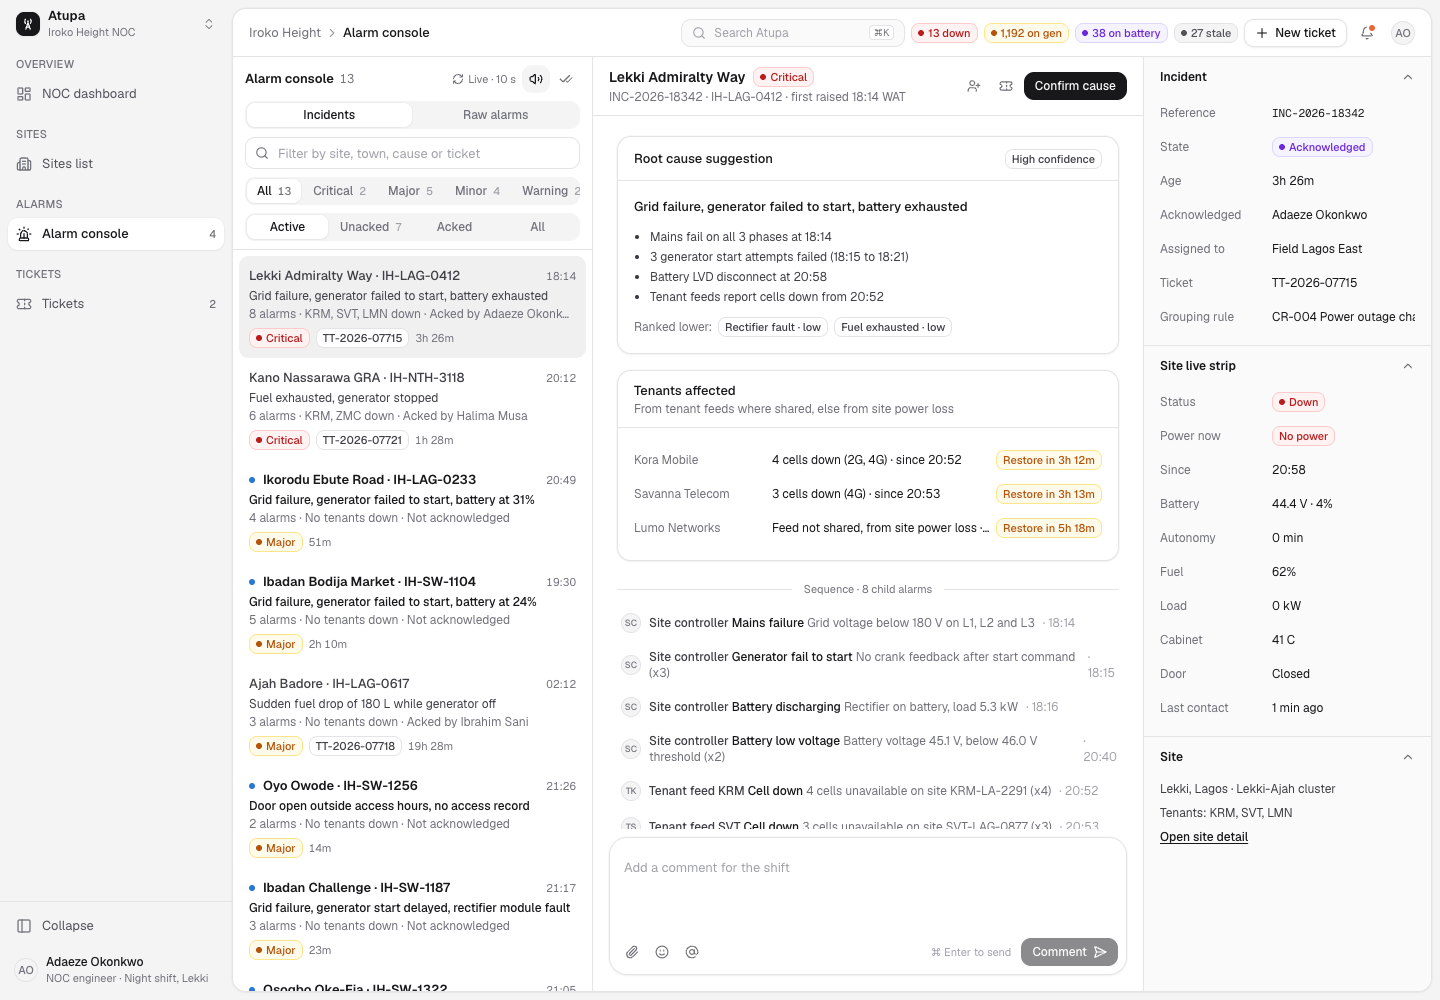The height and width of the screenshot is (1000, 1440).
Task: Open site detail link
Action: click(x=1204, y=837)
